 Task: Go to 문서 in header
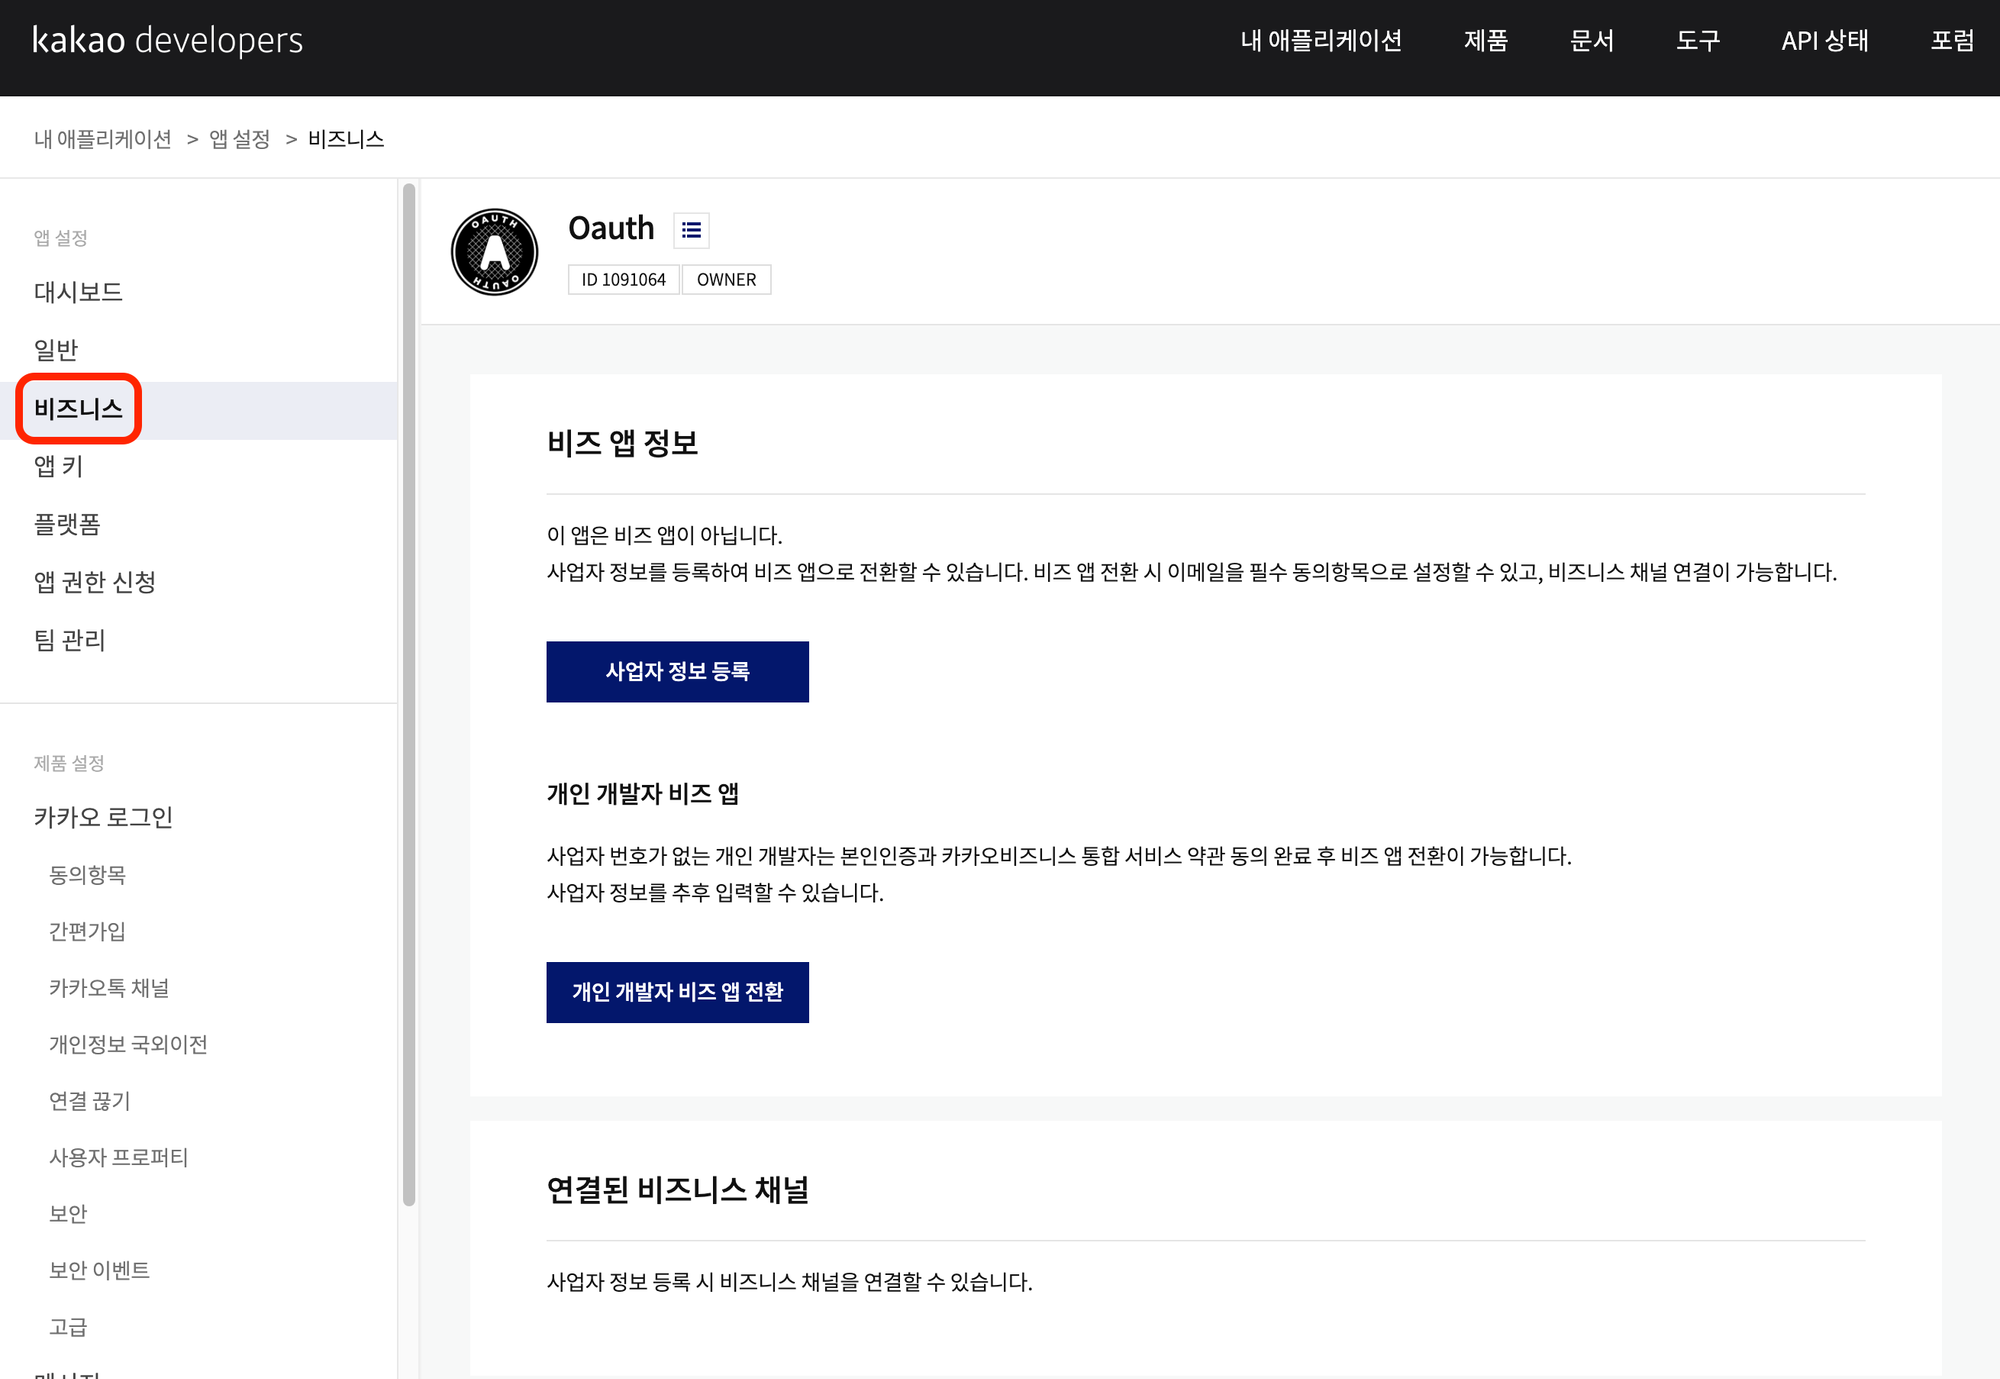coord(1591,40)
